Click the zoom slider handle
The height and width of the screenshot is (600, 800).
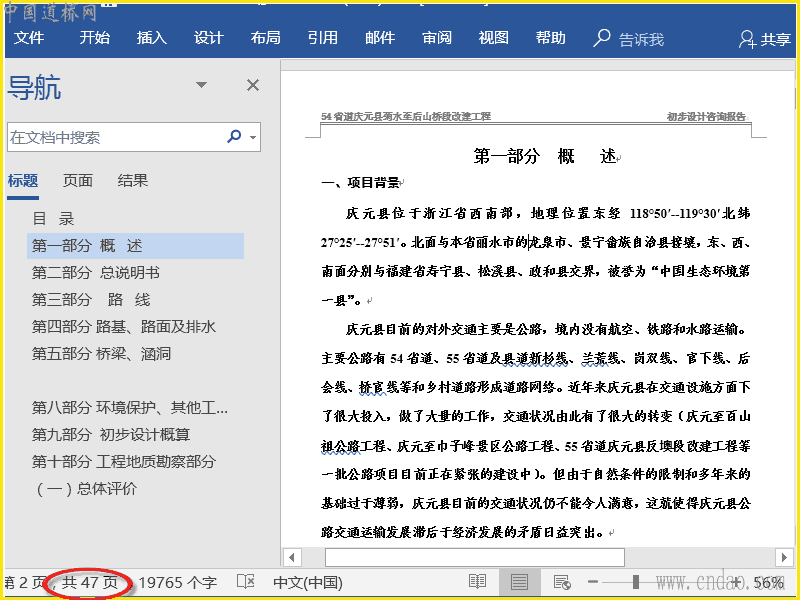point(635,582)
